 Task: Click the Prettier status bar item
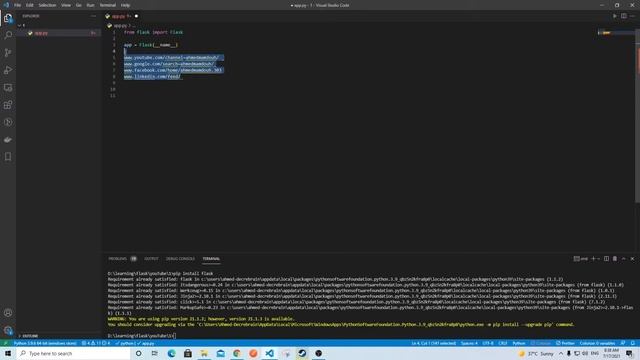click(565, 343)
